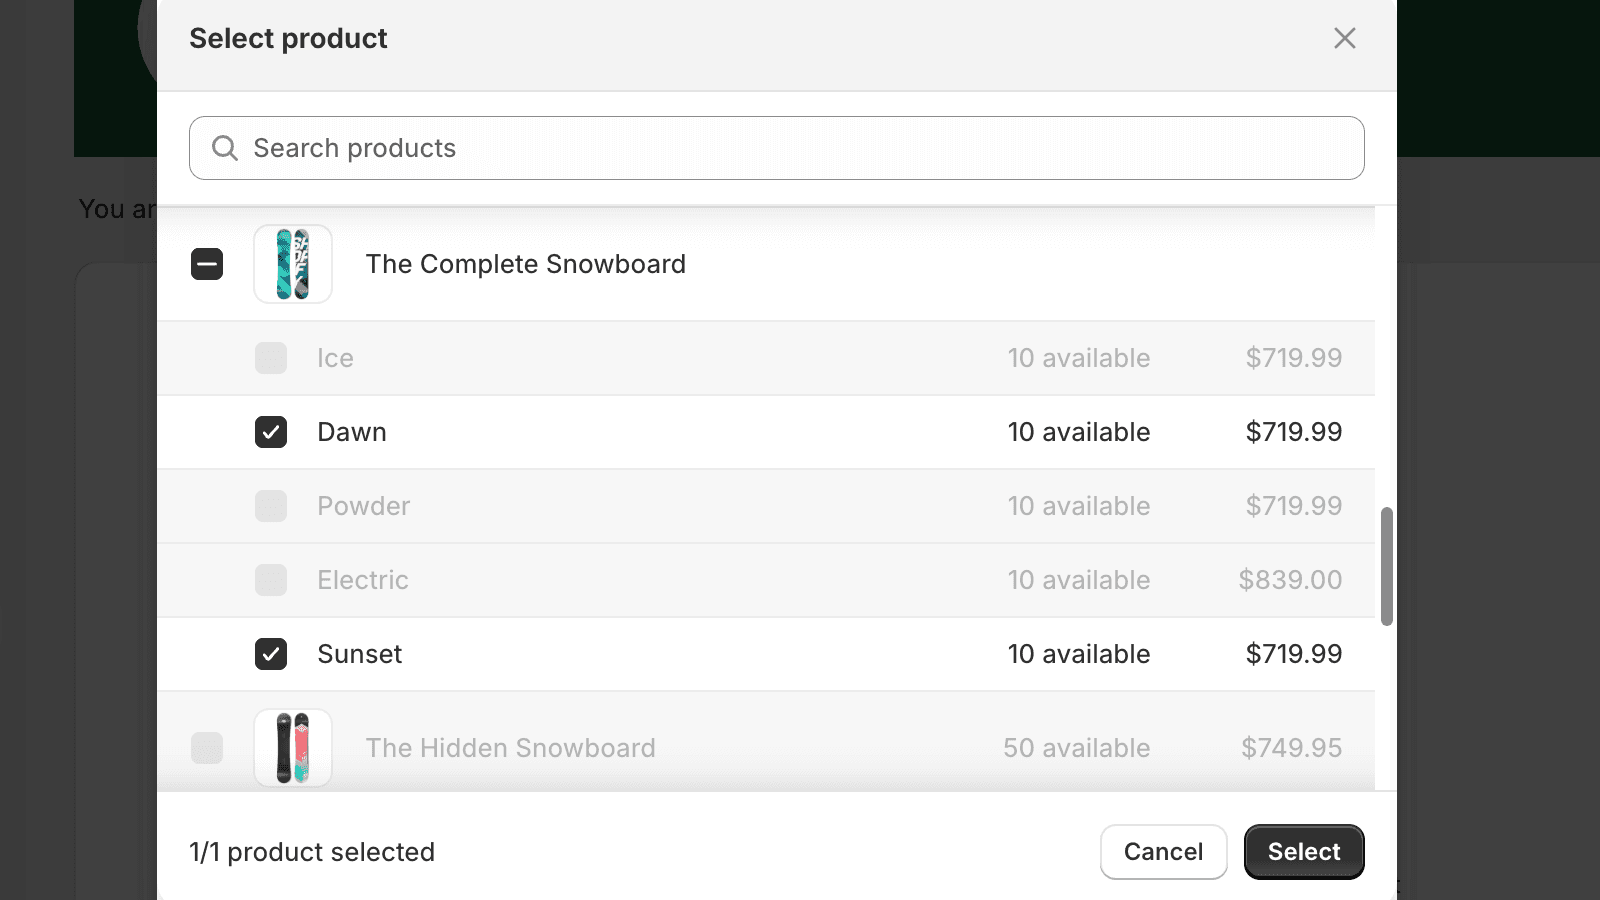Click the search magnifying glass icon

click(225, 147)
